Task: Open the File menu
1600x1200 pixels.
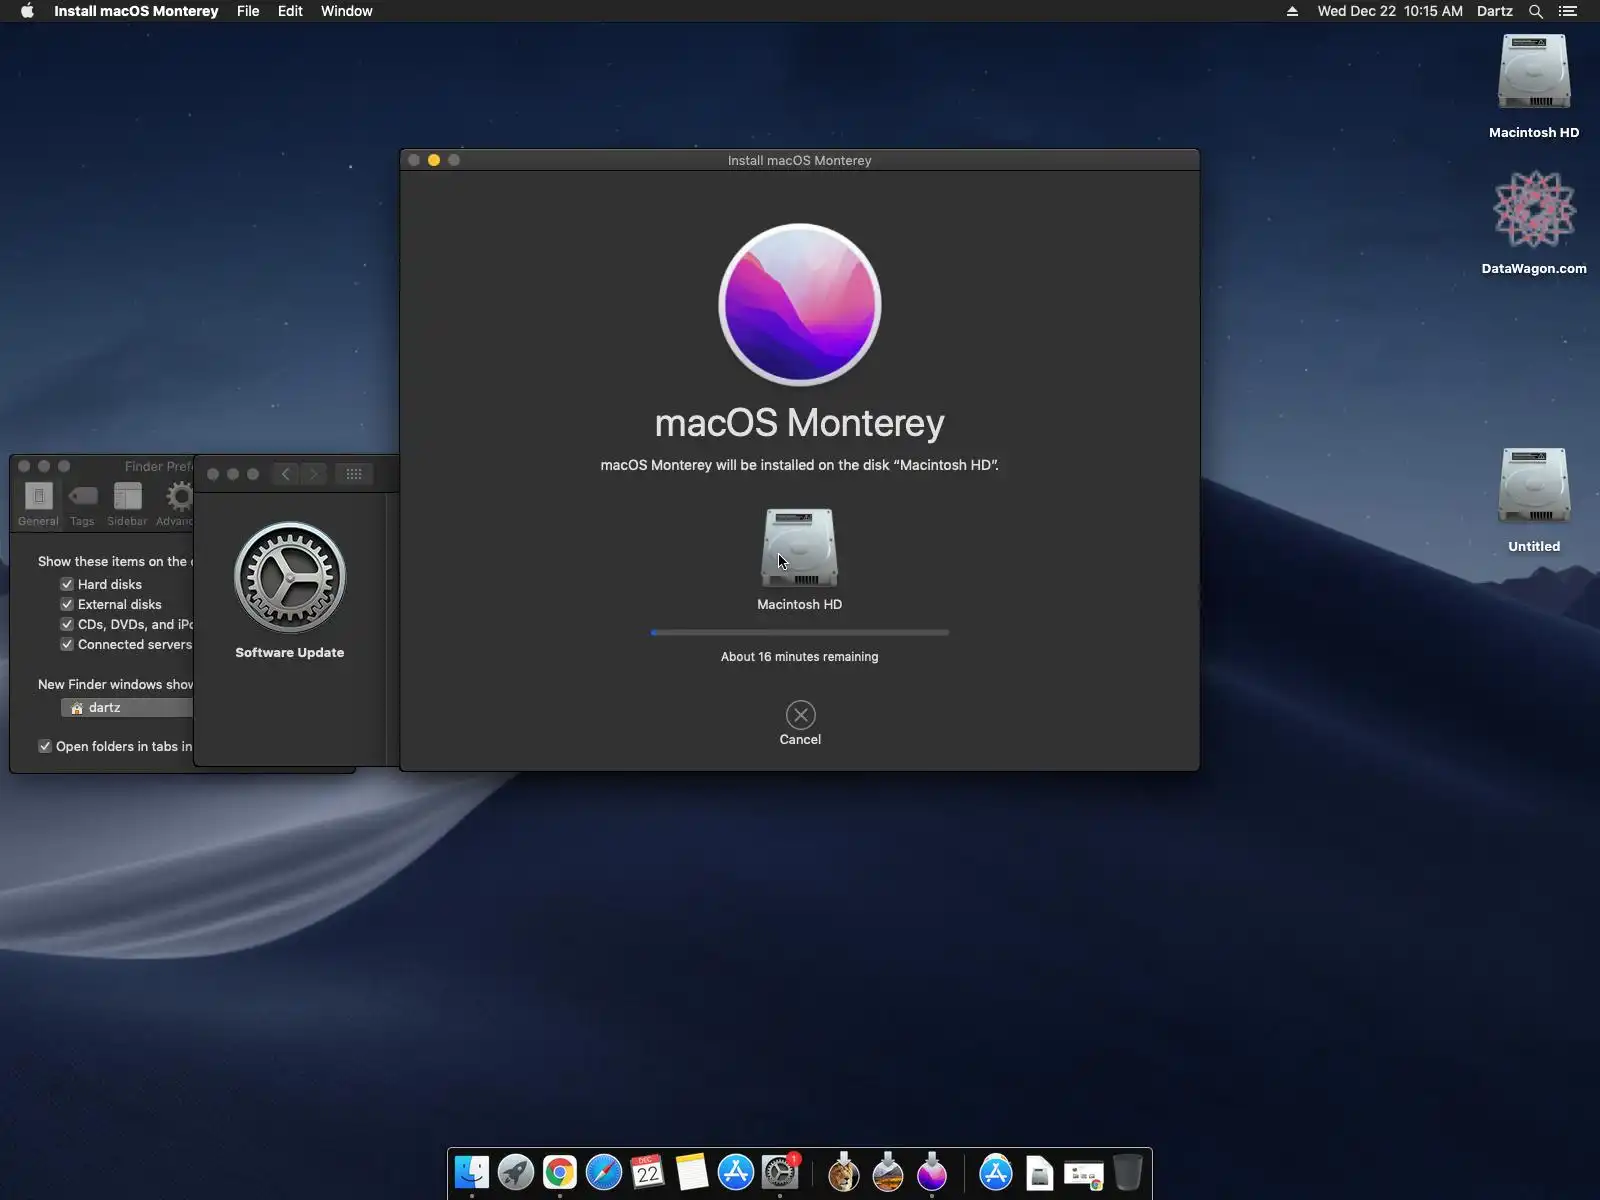Action: (248, 11)
